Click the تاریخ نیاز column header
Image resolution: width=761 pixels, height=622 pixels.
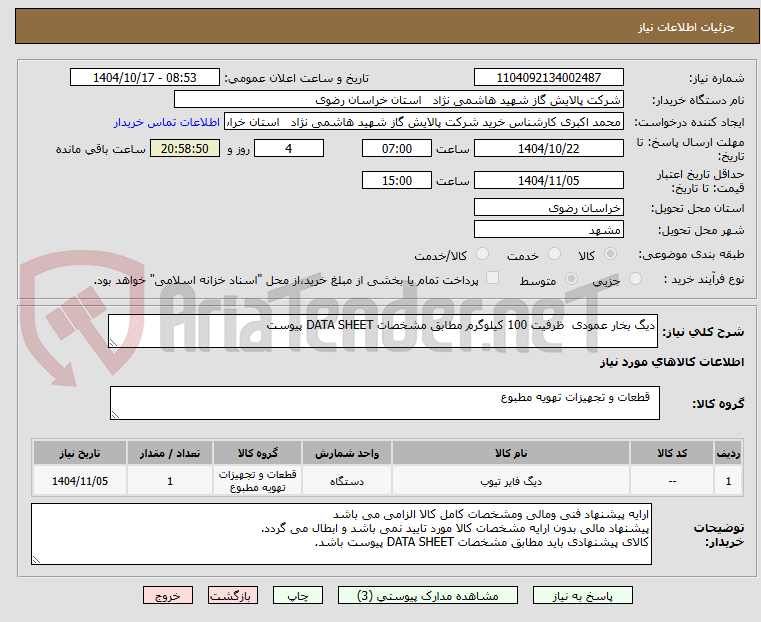click(80, 453)
